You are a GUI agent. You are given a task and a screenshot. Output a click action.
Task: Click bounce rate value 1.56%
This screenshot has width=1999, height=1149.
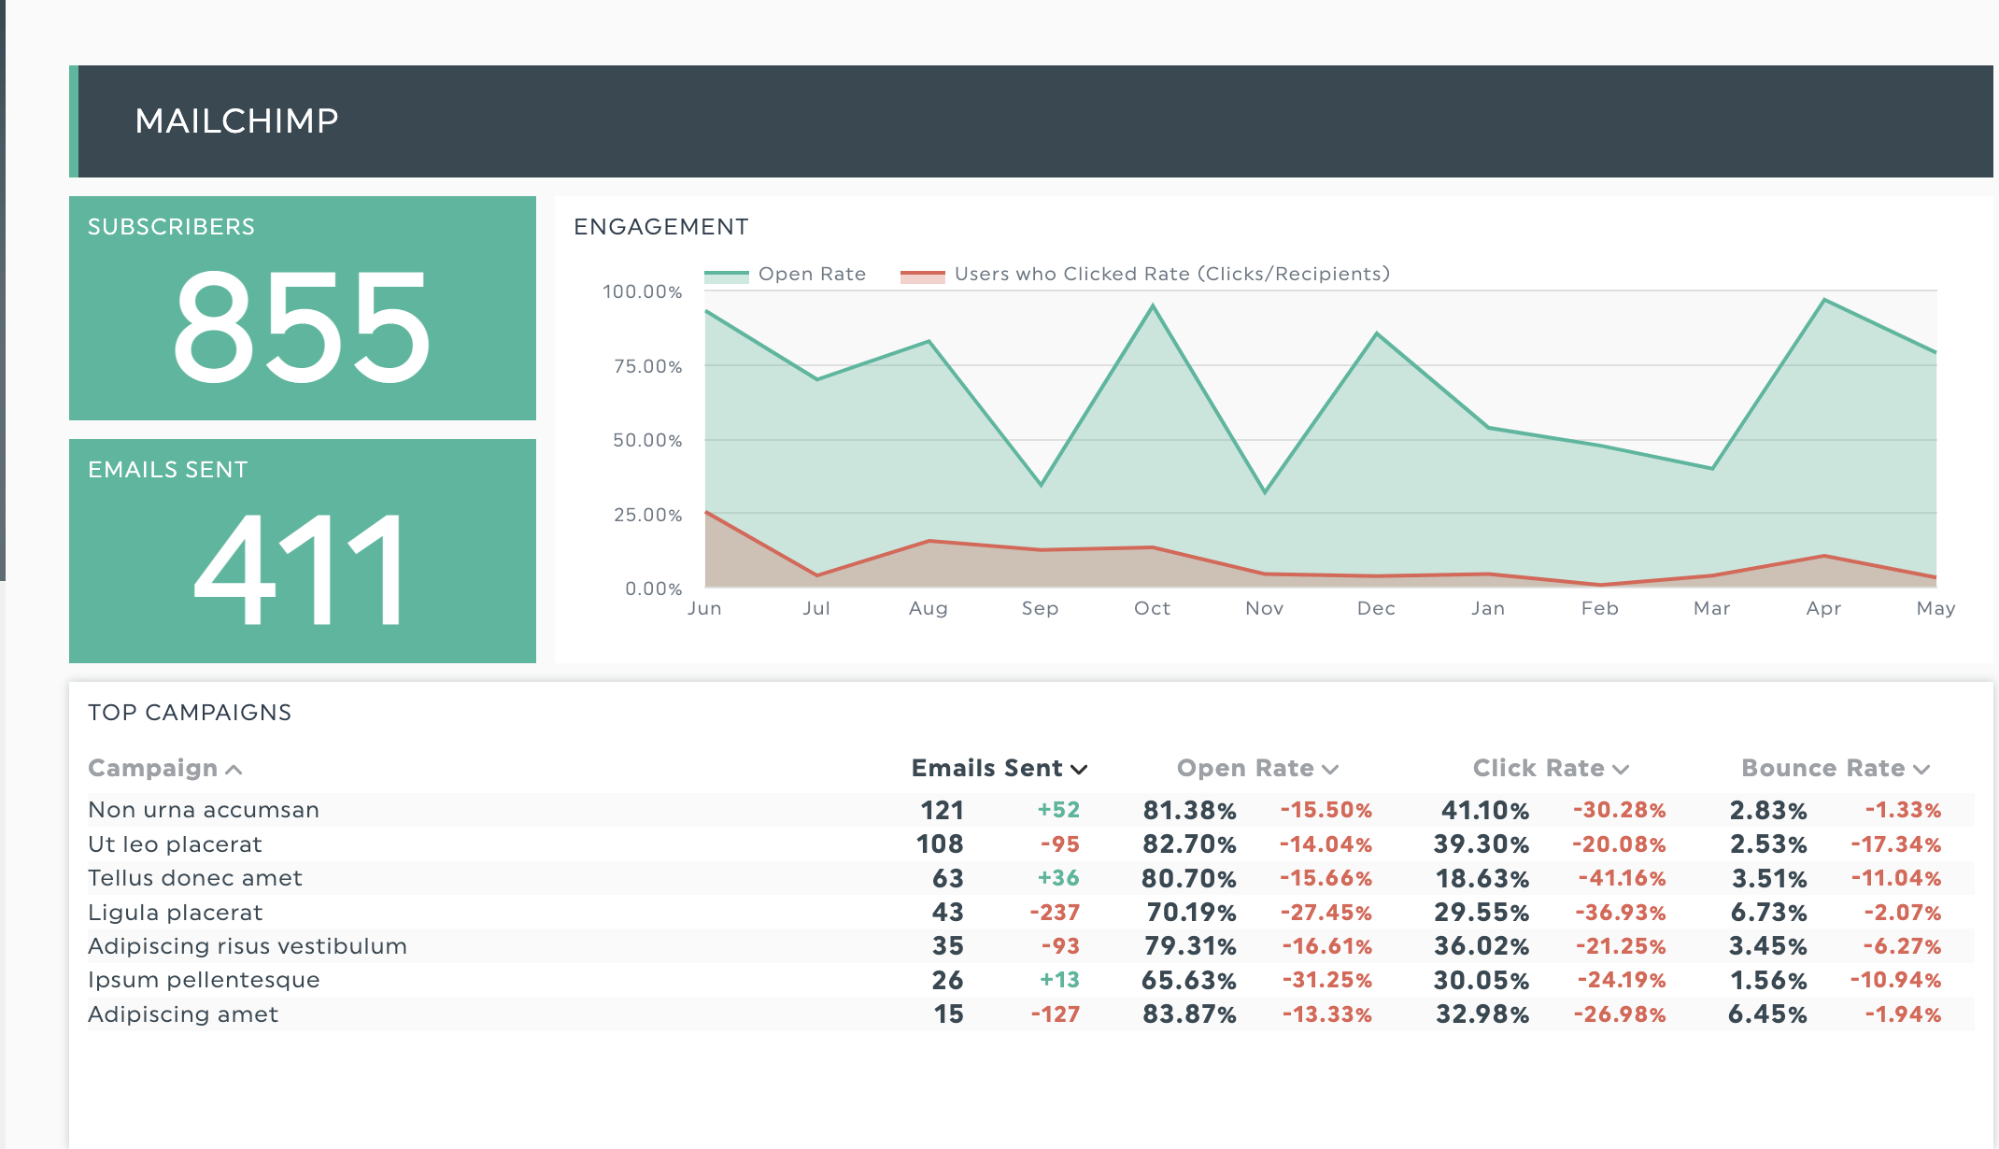click(1768, 980)
